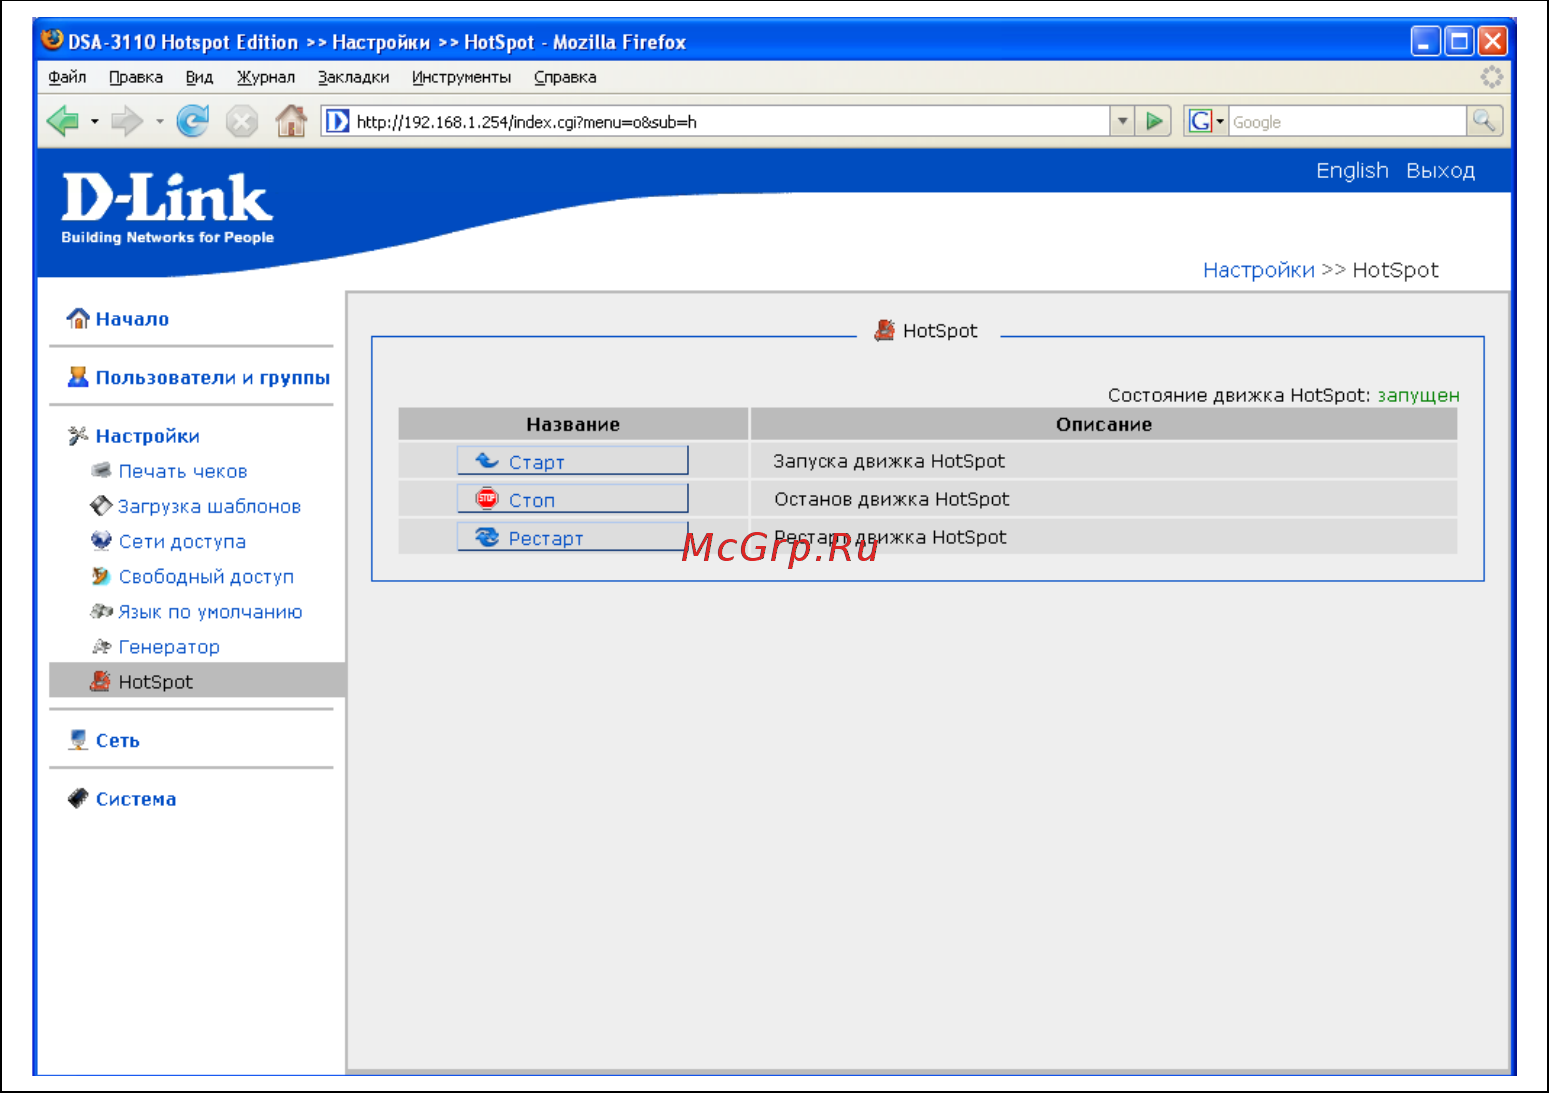Screen dimensions: 1549x1093
Task: Click the D-Link logo
Action: (x=167, y=208)
